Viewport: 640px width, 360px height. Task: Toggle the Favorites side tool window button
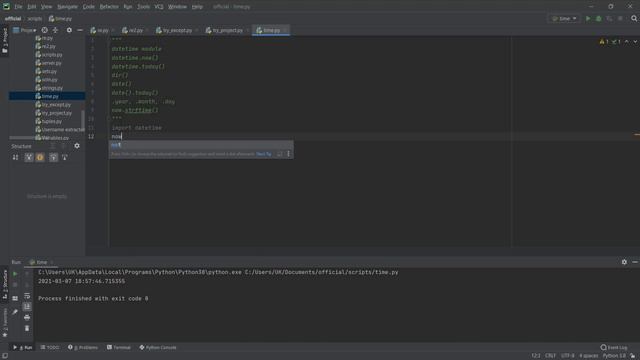click(x=5, y=322)
